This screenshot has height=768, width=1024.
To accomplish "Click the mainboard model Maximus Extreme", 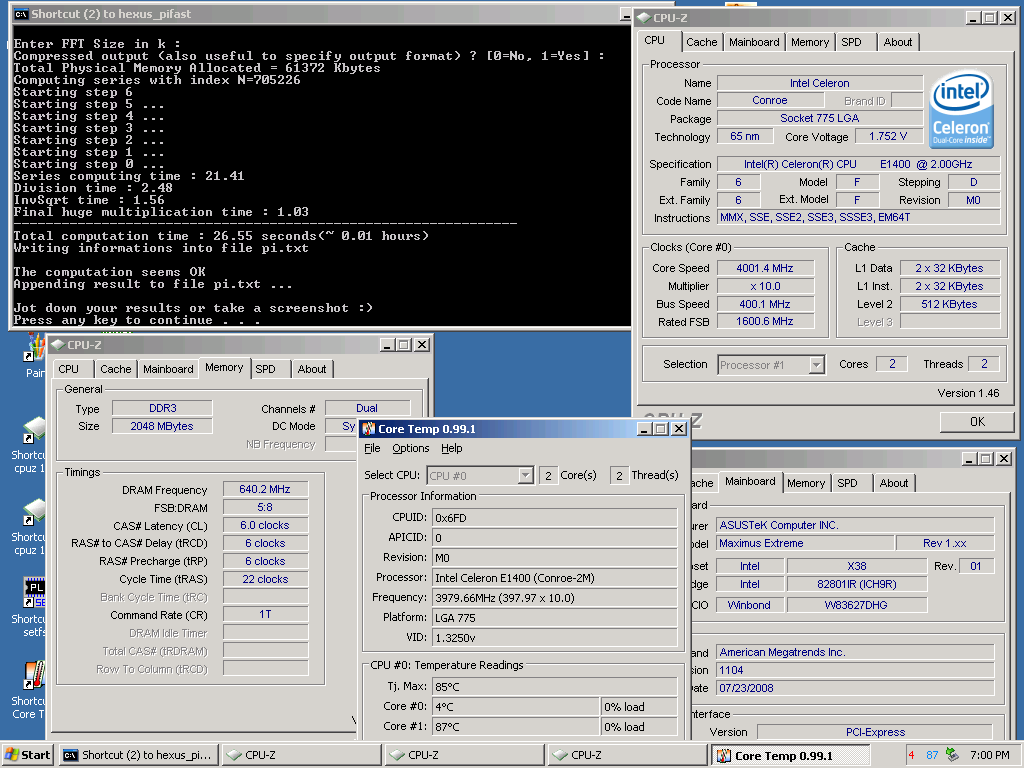I will (805, 543).
